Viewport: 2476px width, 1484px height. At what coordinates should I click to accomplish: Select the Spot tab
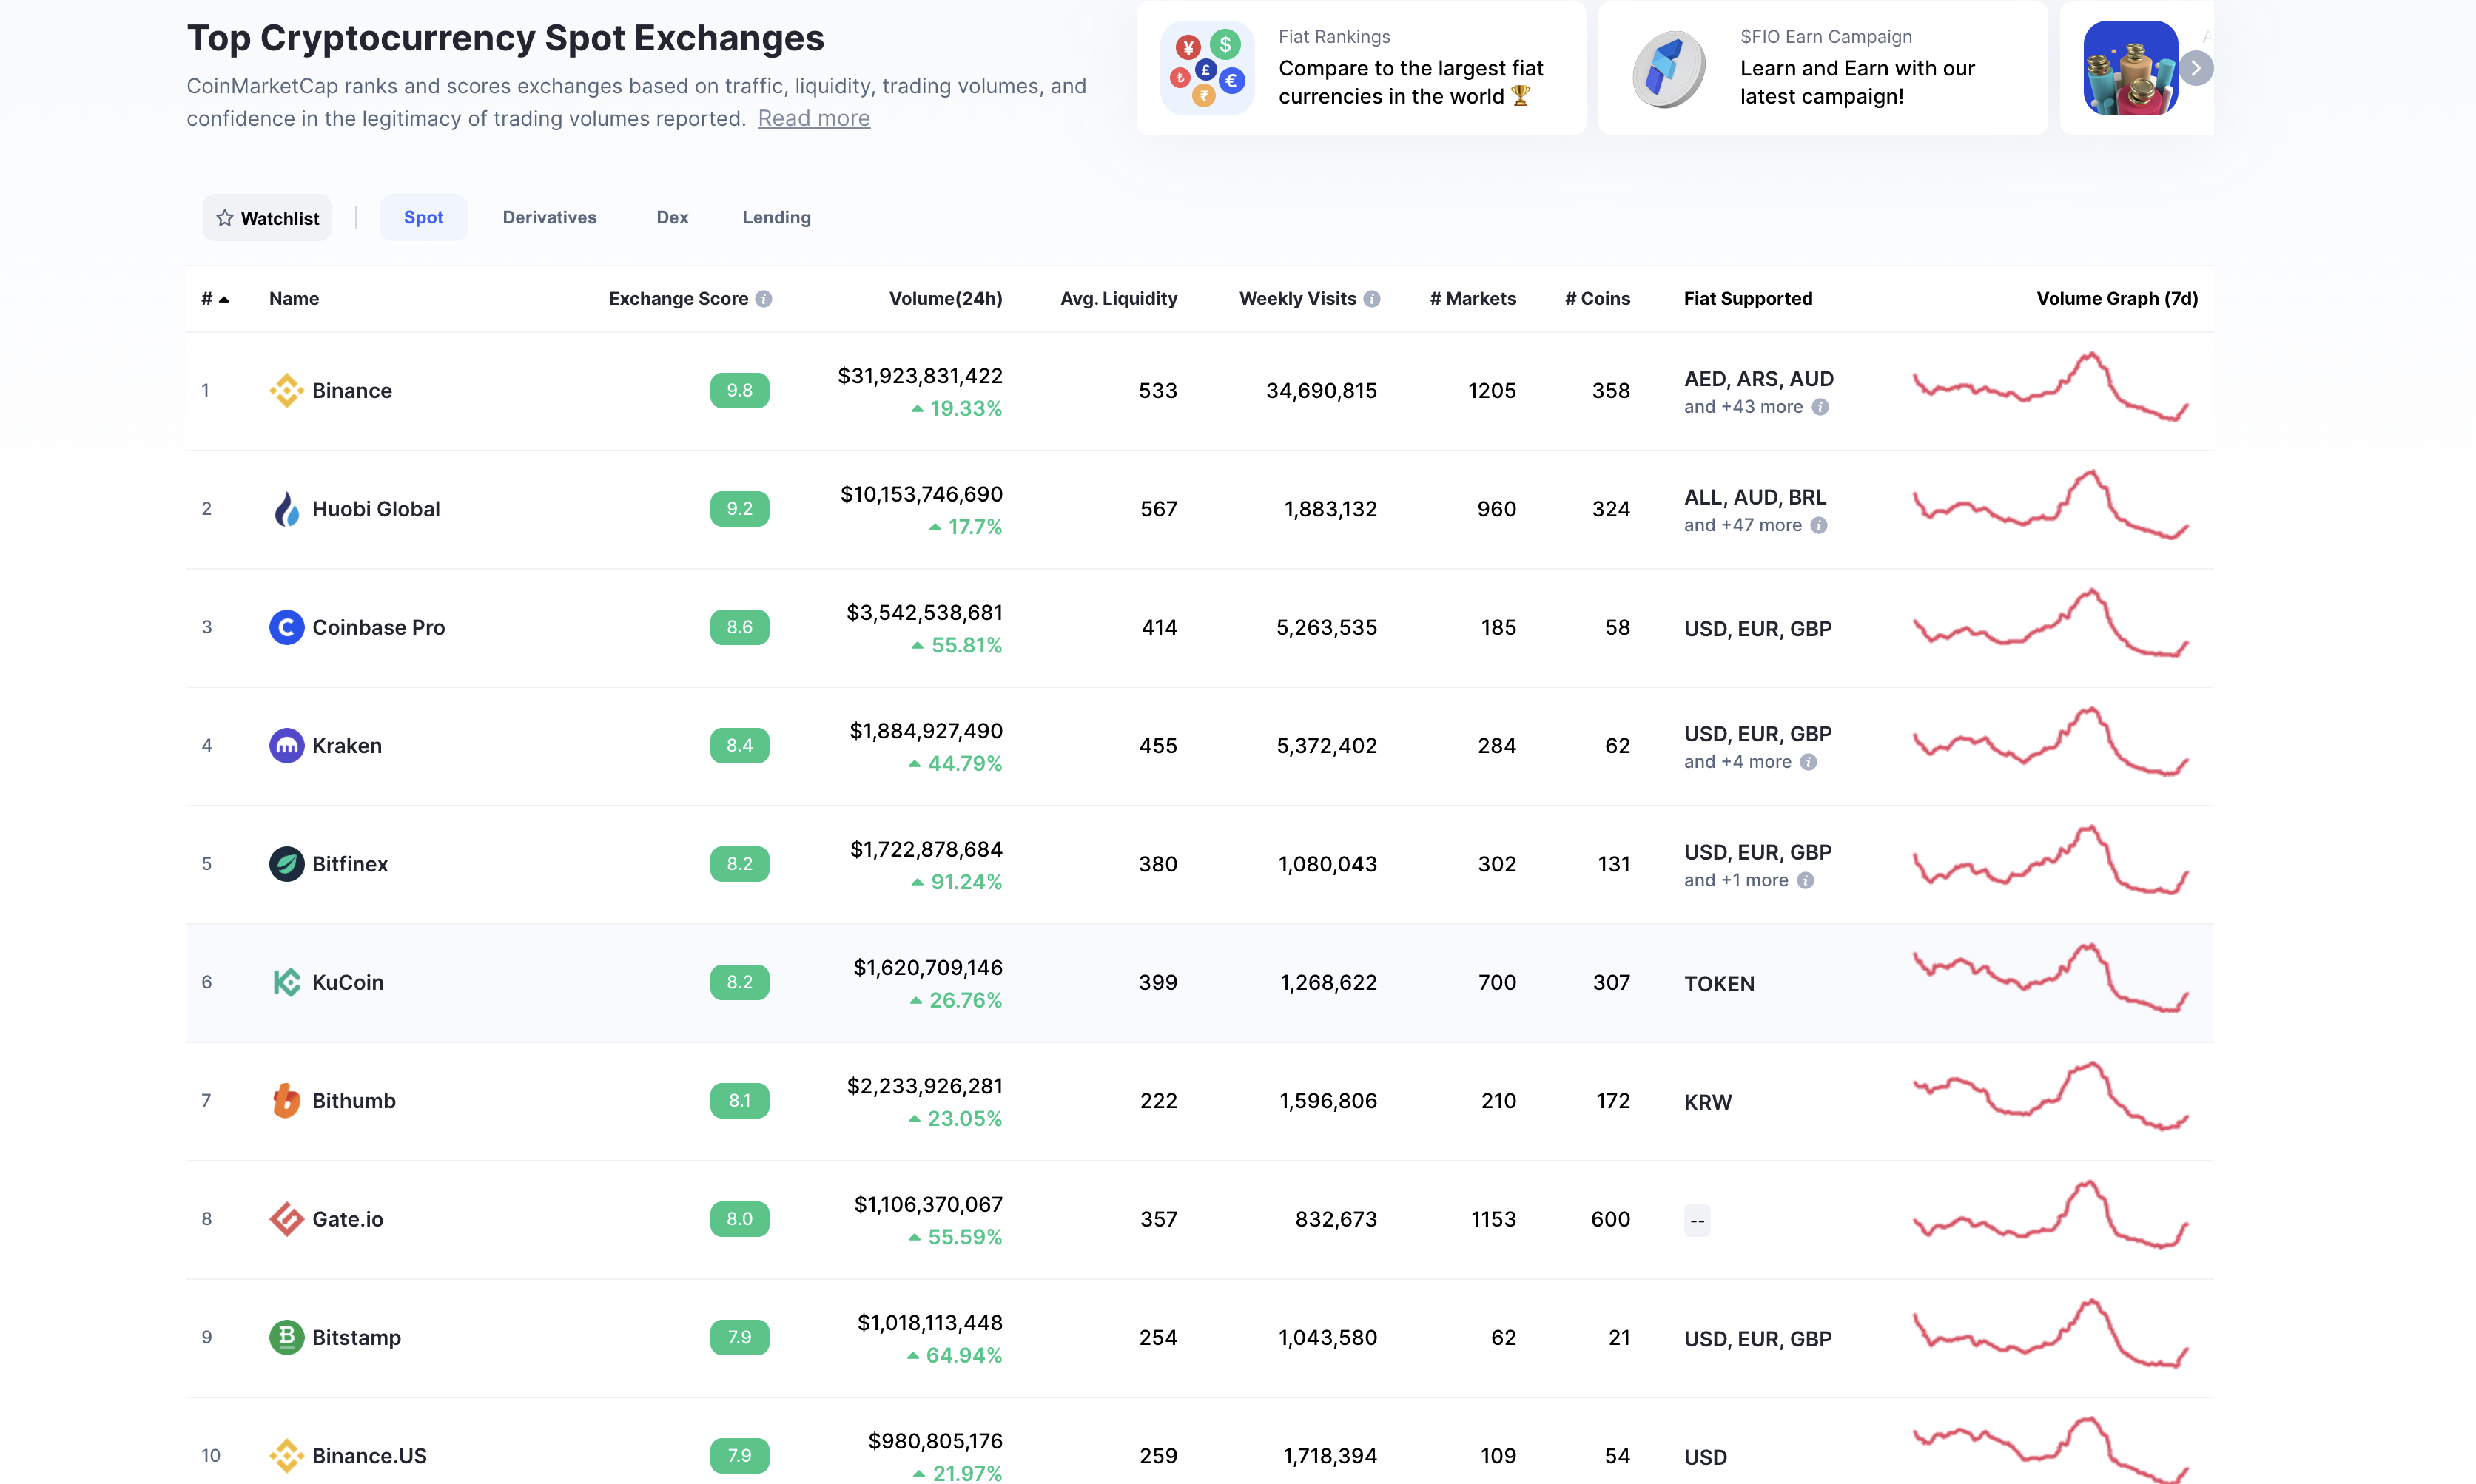click(423, 217)
